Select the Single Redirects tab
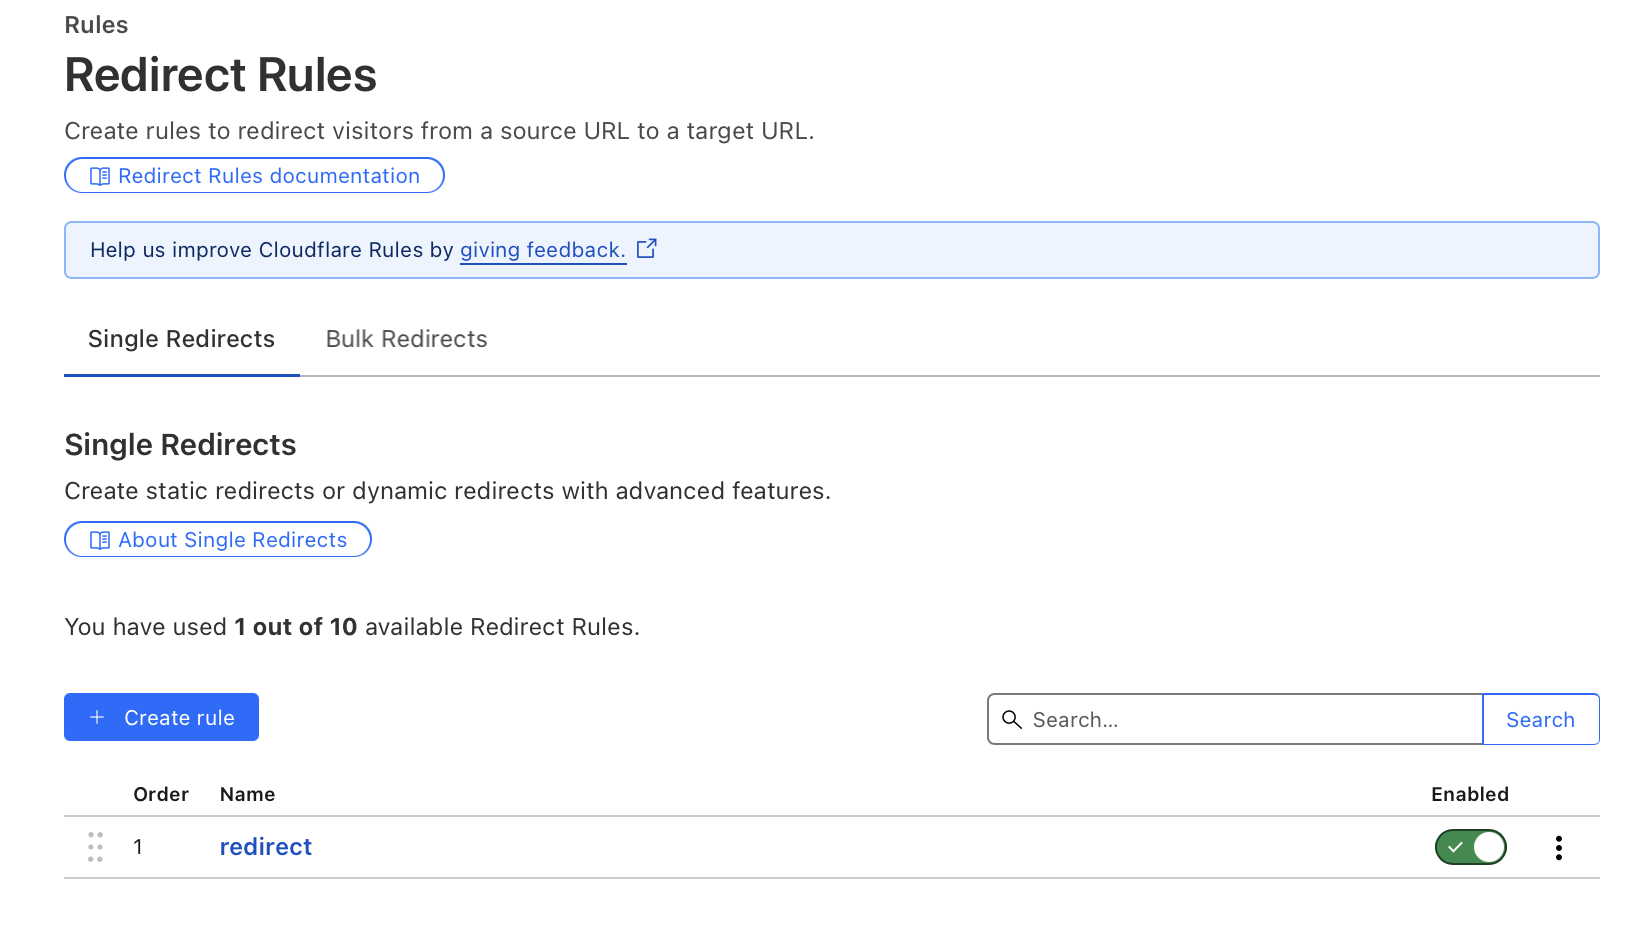Viewport: 1650px width, 934px height. pos(181,339)
